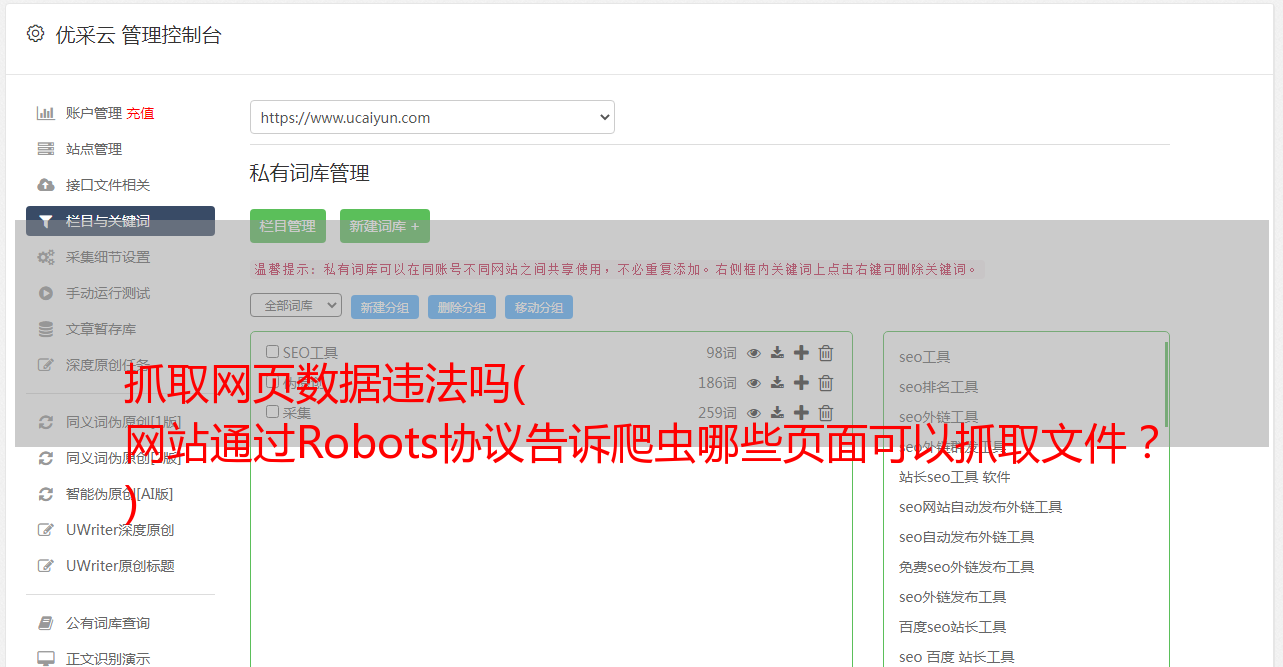Tick the 采集 checkbox
The image size is (1283, 667).
272,412
